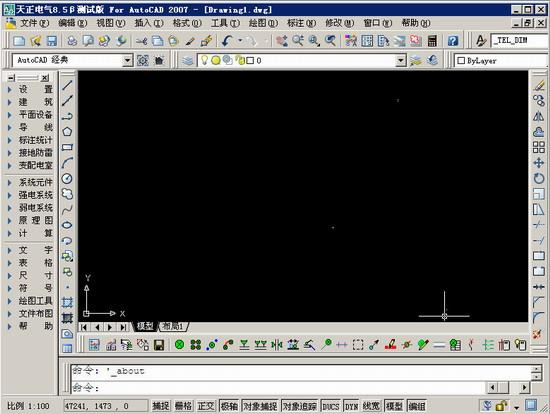The height and width of the screenshot is (414, 550).
Task: Open the layer list dropdown
Action: tap(401, 61)
